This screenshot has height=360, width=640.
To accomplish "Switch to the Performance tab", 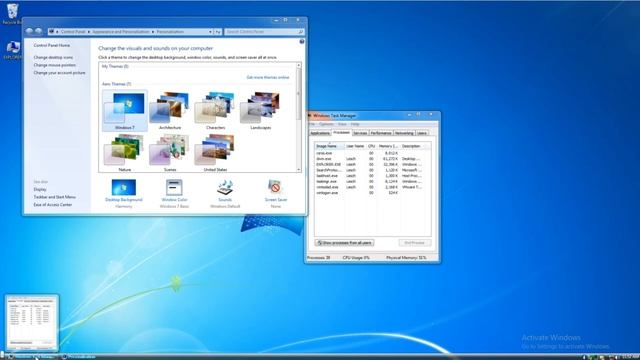I will click(x=381, y=133).
